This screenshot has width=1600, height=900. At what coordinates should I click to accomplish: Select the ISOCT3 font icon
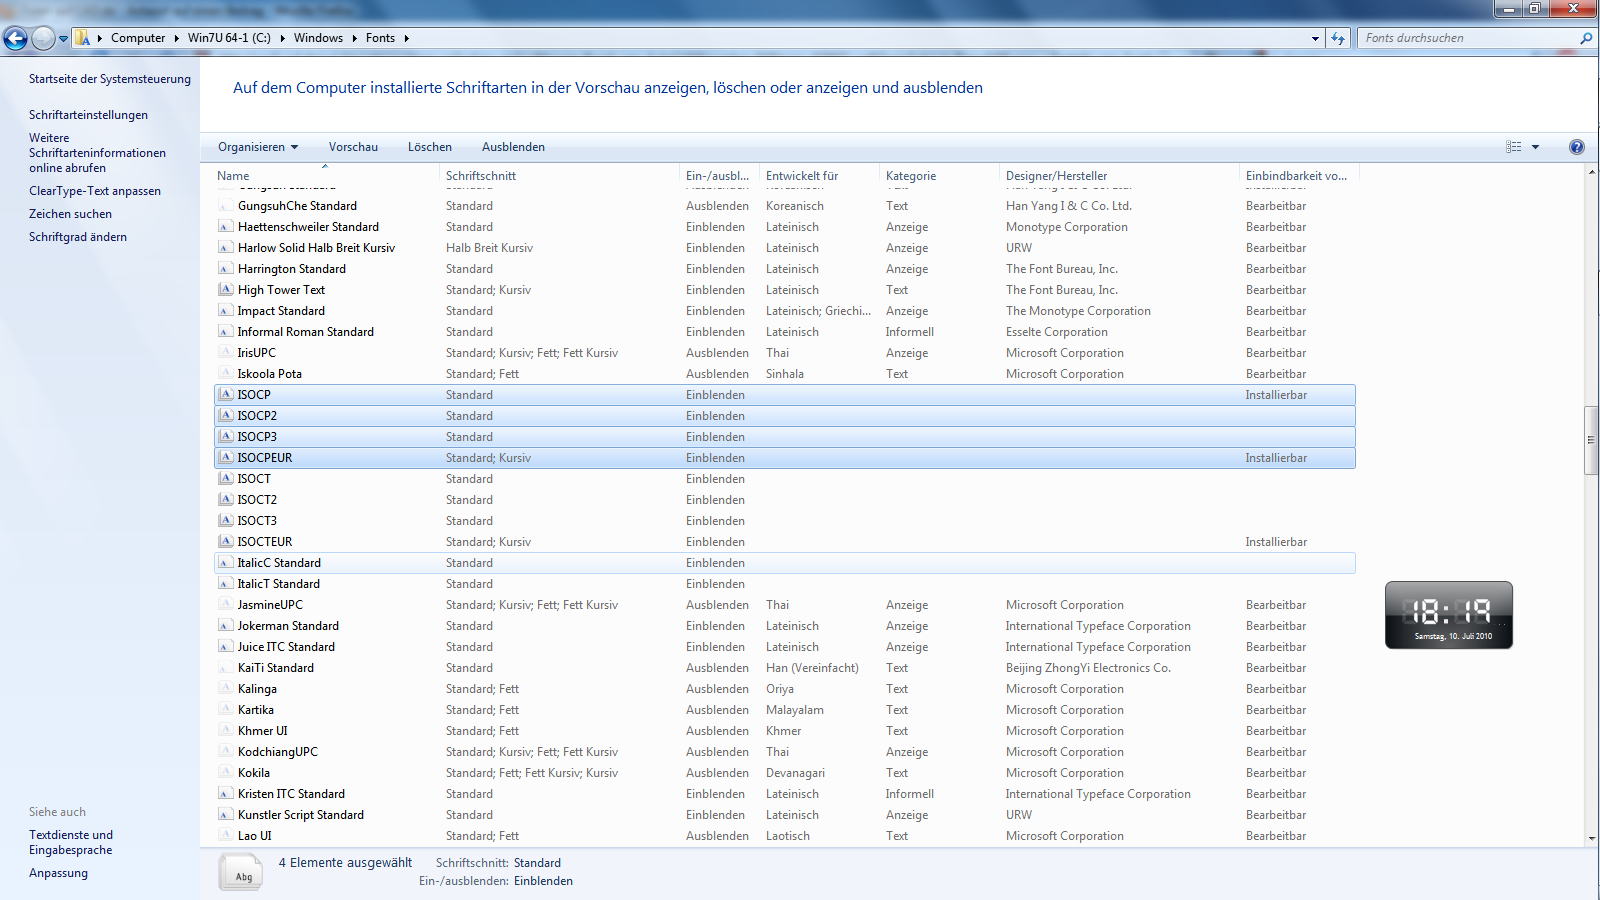(226, 520)
